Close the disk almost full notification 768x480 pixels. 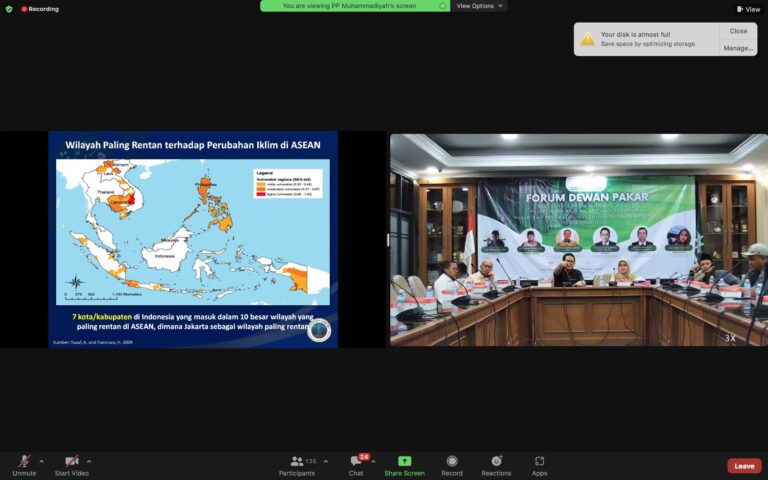point(738,31)
